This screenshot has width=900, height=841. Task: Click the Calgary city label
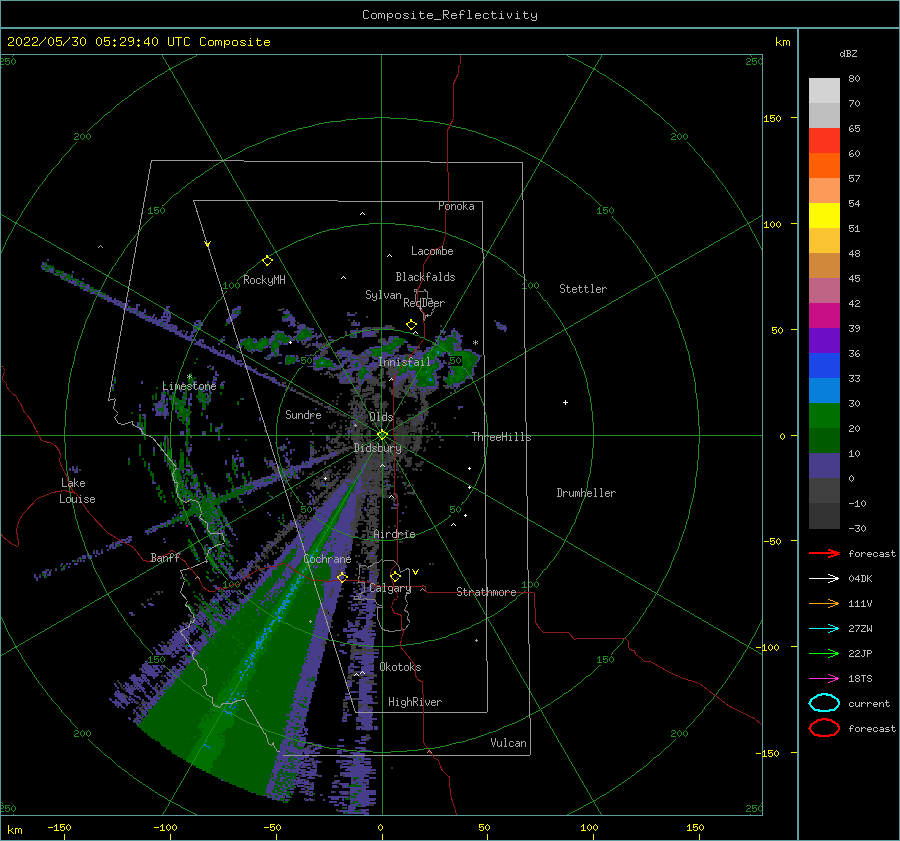pyautogui.click(x=390, y=588)
